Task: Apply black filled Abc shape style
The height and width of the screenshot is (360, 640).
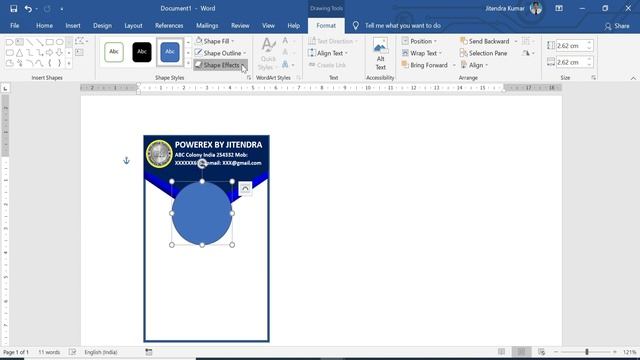Action: (x=142, y=52)
